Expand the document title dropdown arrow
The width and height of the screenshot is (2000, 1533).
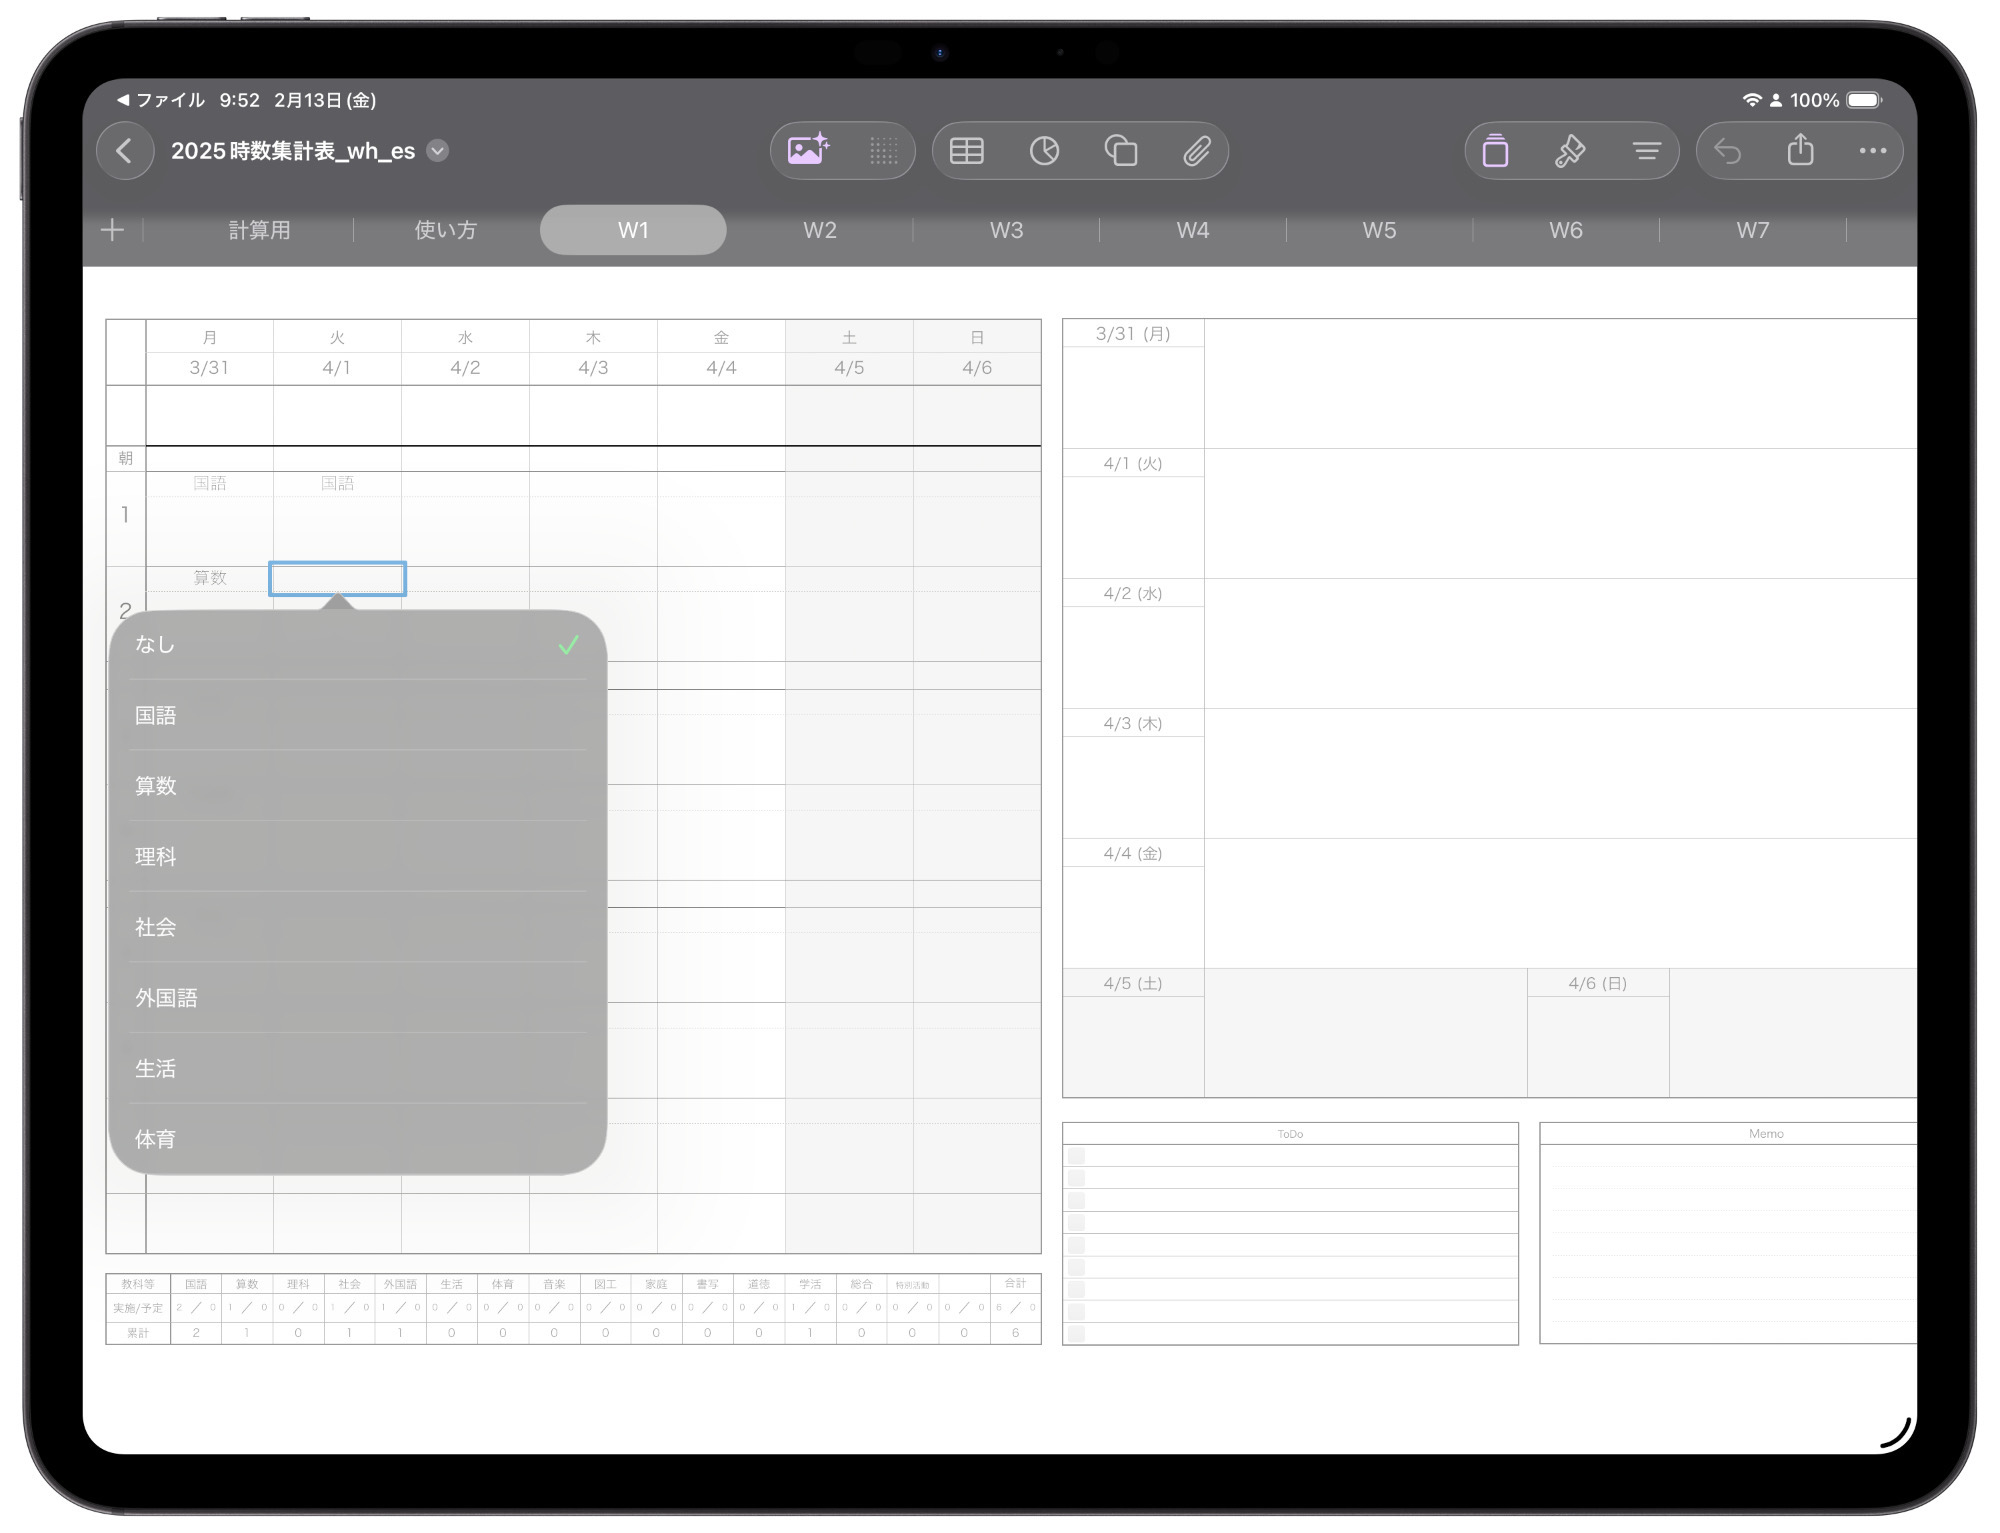click(438, 151)
